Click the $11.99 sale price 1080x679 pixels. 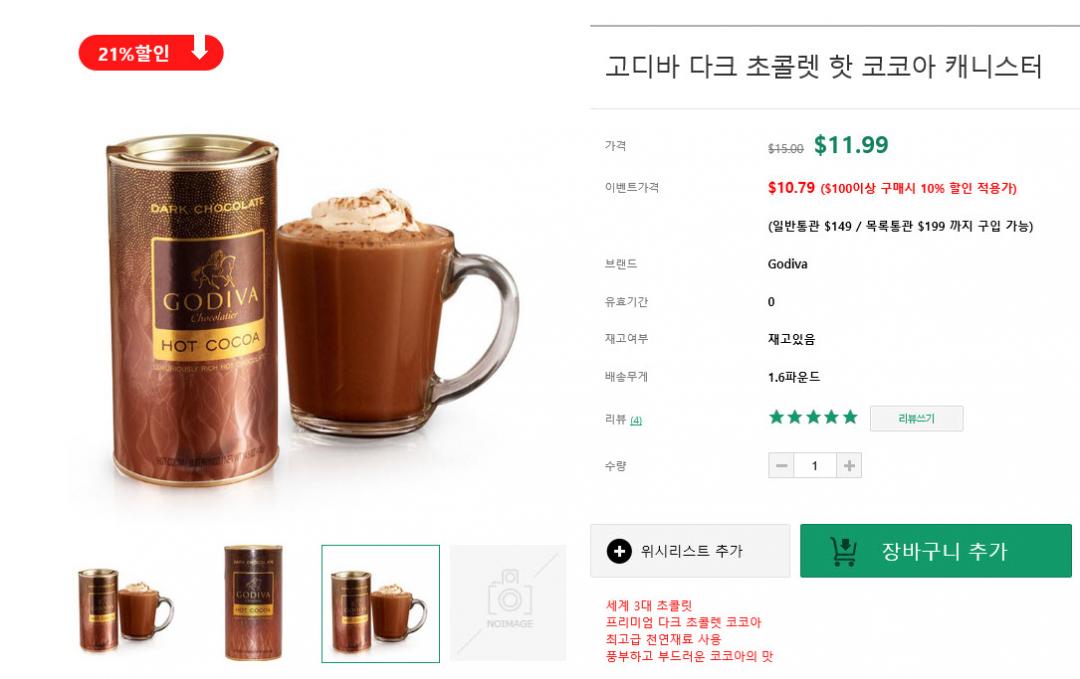851,145
